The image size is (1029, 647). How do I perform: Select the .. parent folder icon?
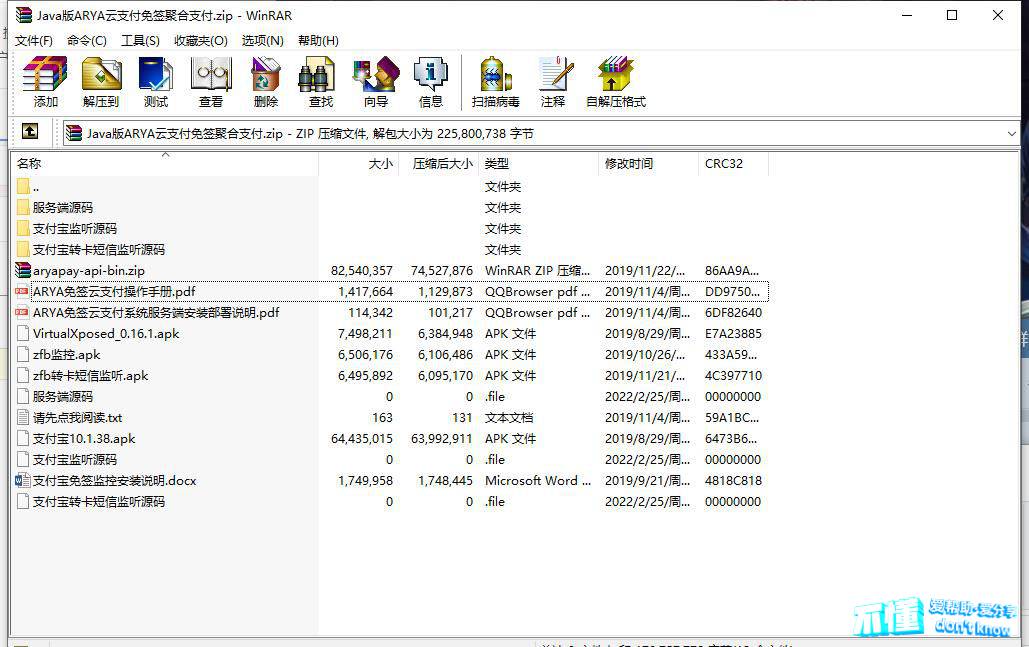click(x=23, y=186)
